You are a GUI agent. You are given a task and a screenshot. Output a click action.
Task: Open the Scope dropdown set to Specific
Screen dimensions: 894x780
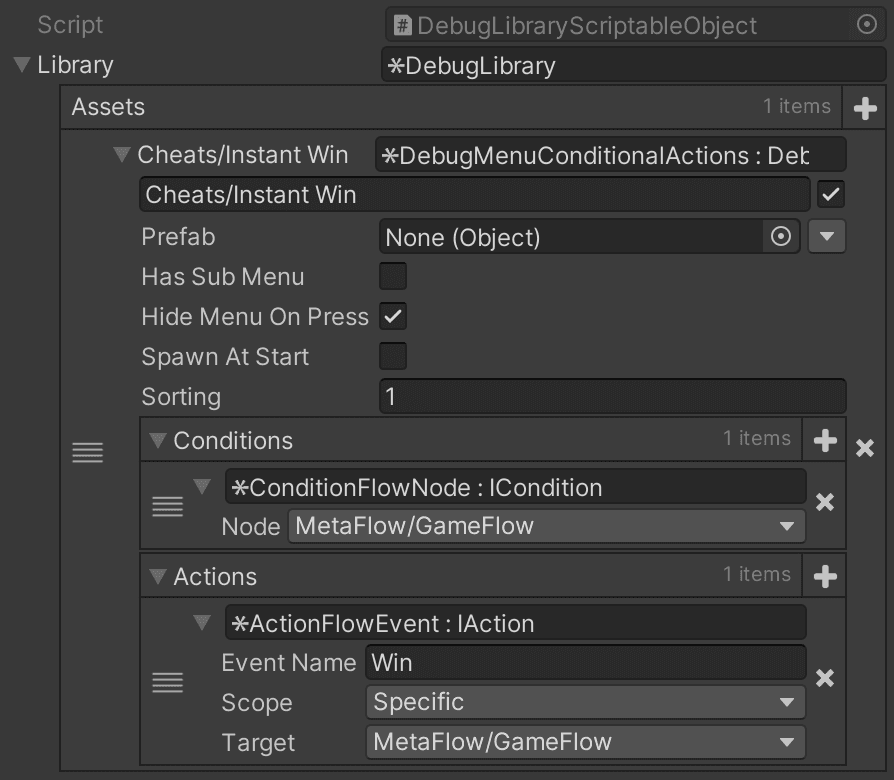click(x=586, y=702)
